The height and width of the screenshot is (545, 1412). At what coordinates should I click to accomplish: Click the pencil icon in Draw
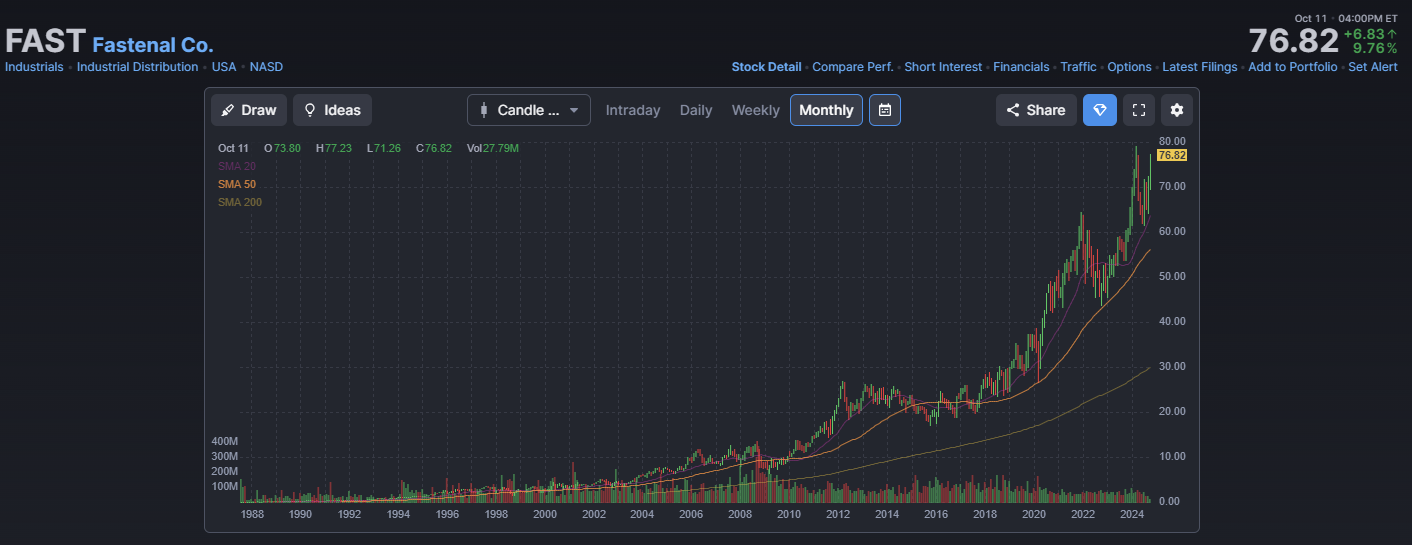click(228, 110)
